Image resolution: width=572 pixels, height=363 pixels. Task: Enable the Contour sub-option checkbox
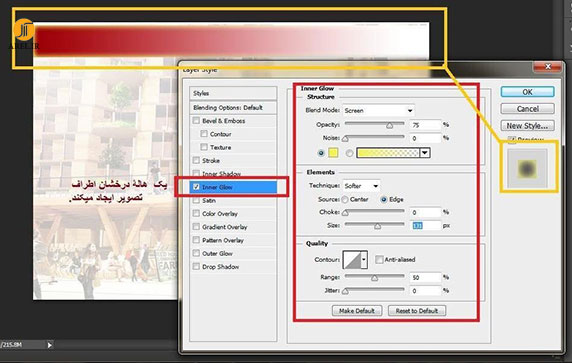[204, 134]
